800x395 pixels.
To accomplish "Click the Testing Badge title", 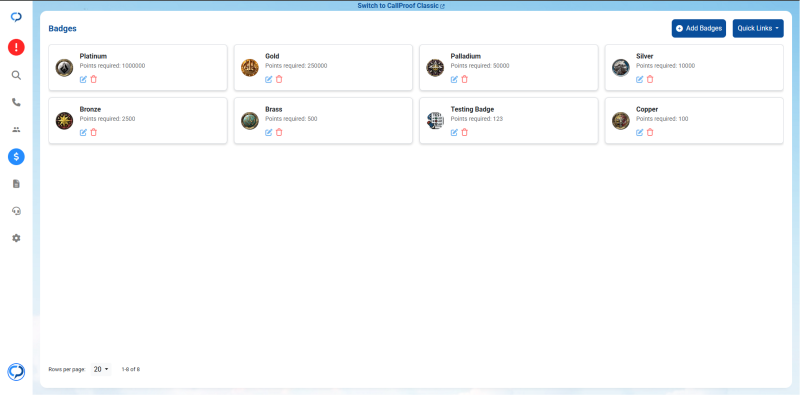I will tap(472, 109).
